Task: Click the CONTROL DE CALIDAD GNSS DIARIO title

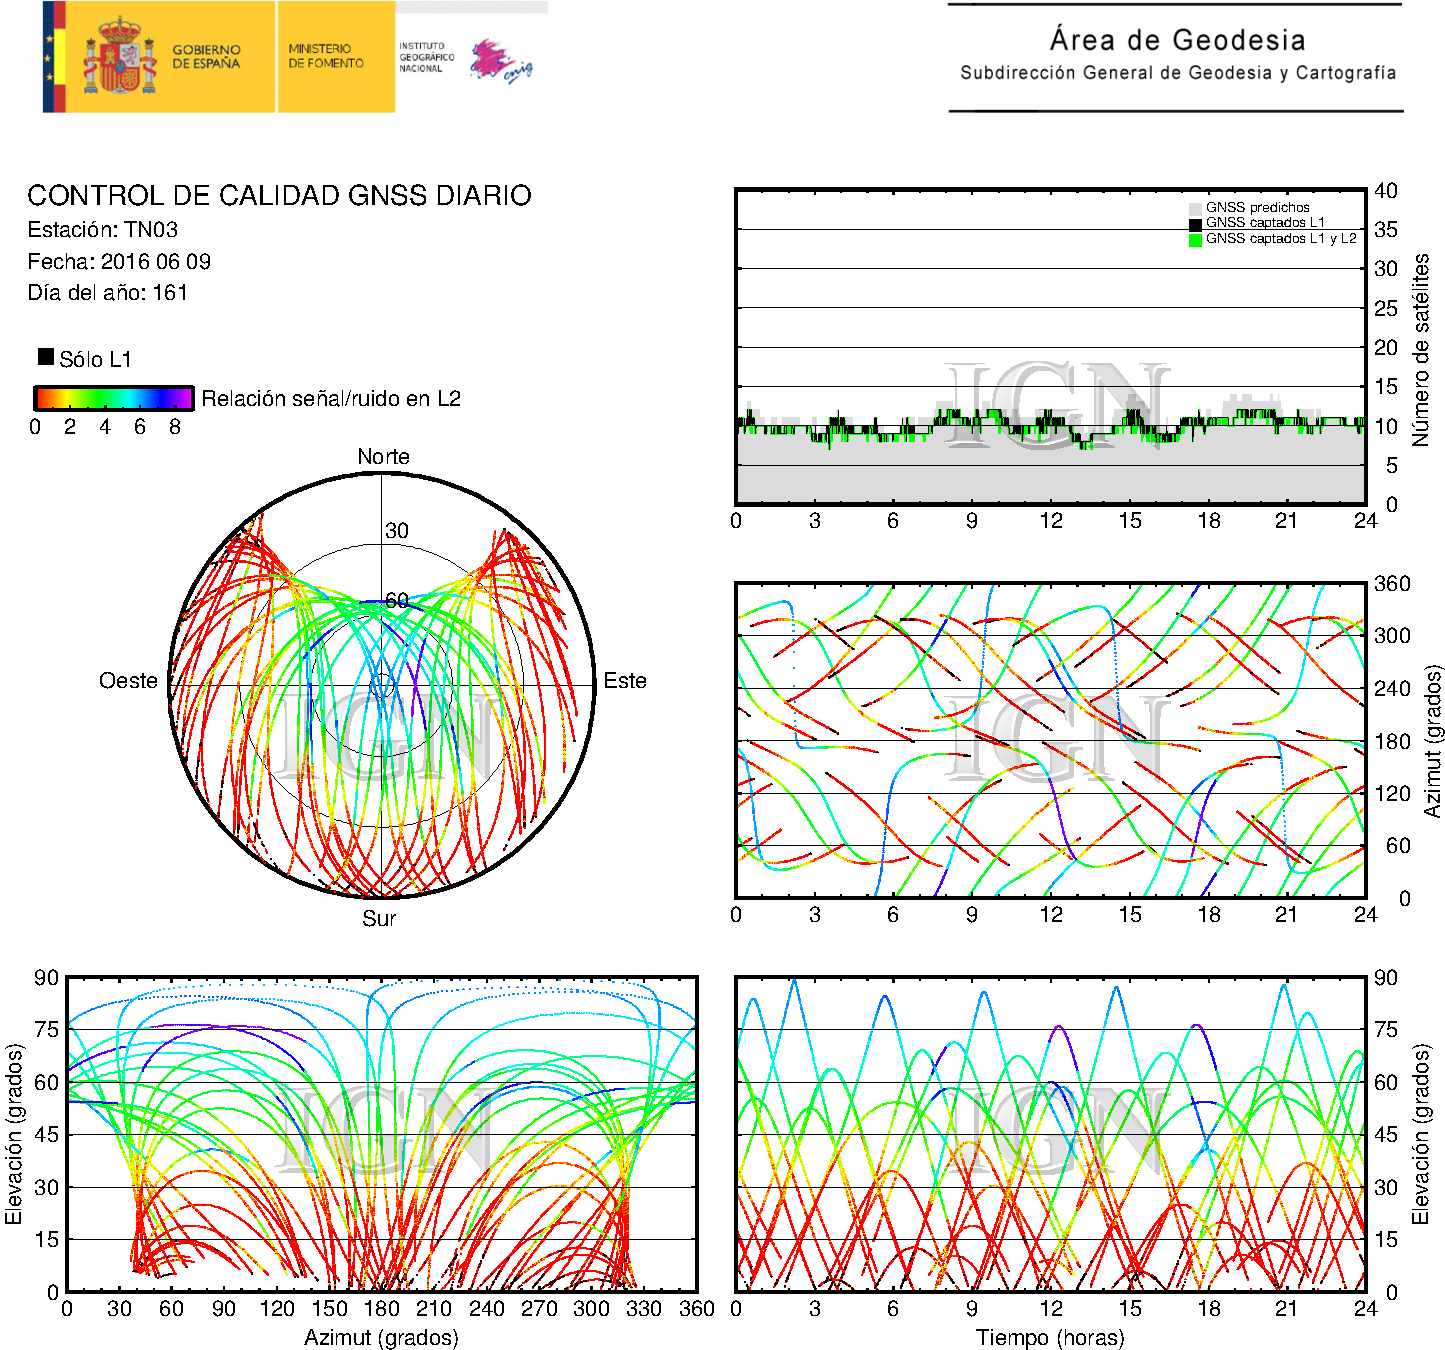Action: tap(279, 195)
